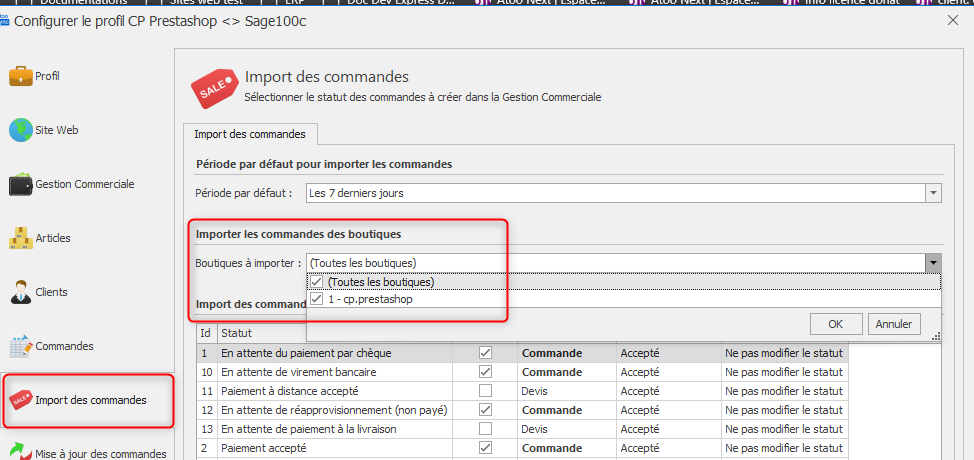The height and width of the screenshot is (460, 974).
Task: Enable checkbox for En attente de paiement à la livraison
Action: [x=486, y=429]
